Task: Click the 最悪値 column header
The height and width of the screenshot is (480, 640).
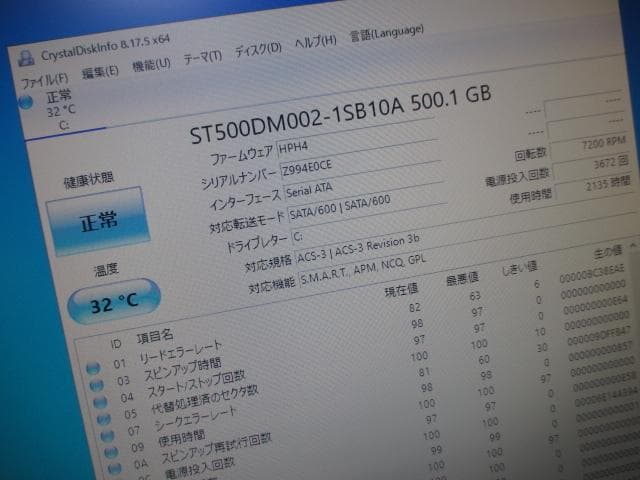Action: pyautogui.click(x=462, y=278)
